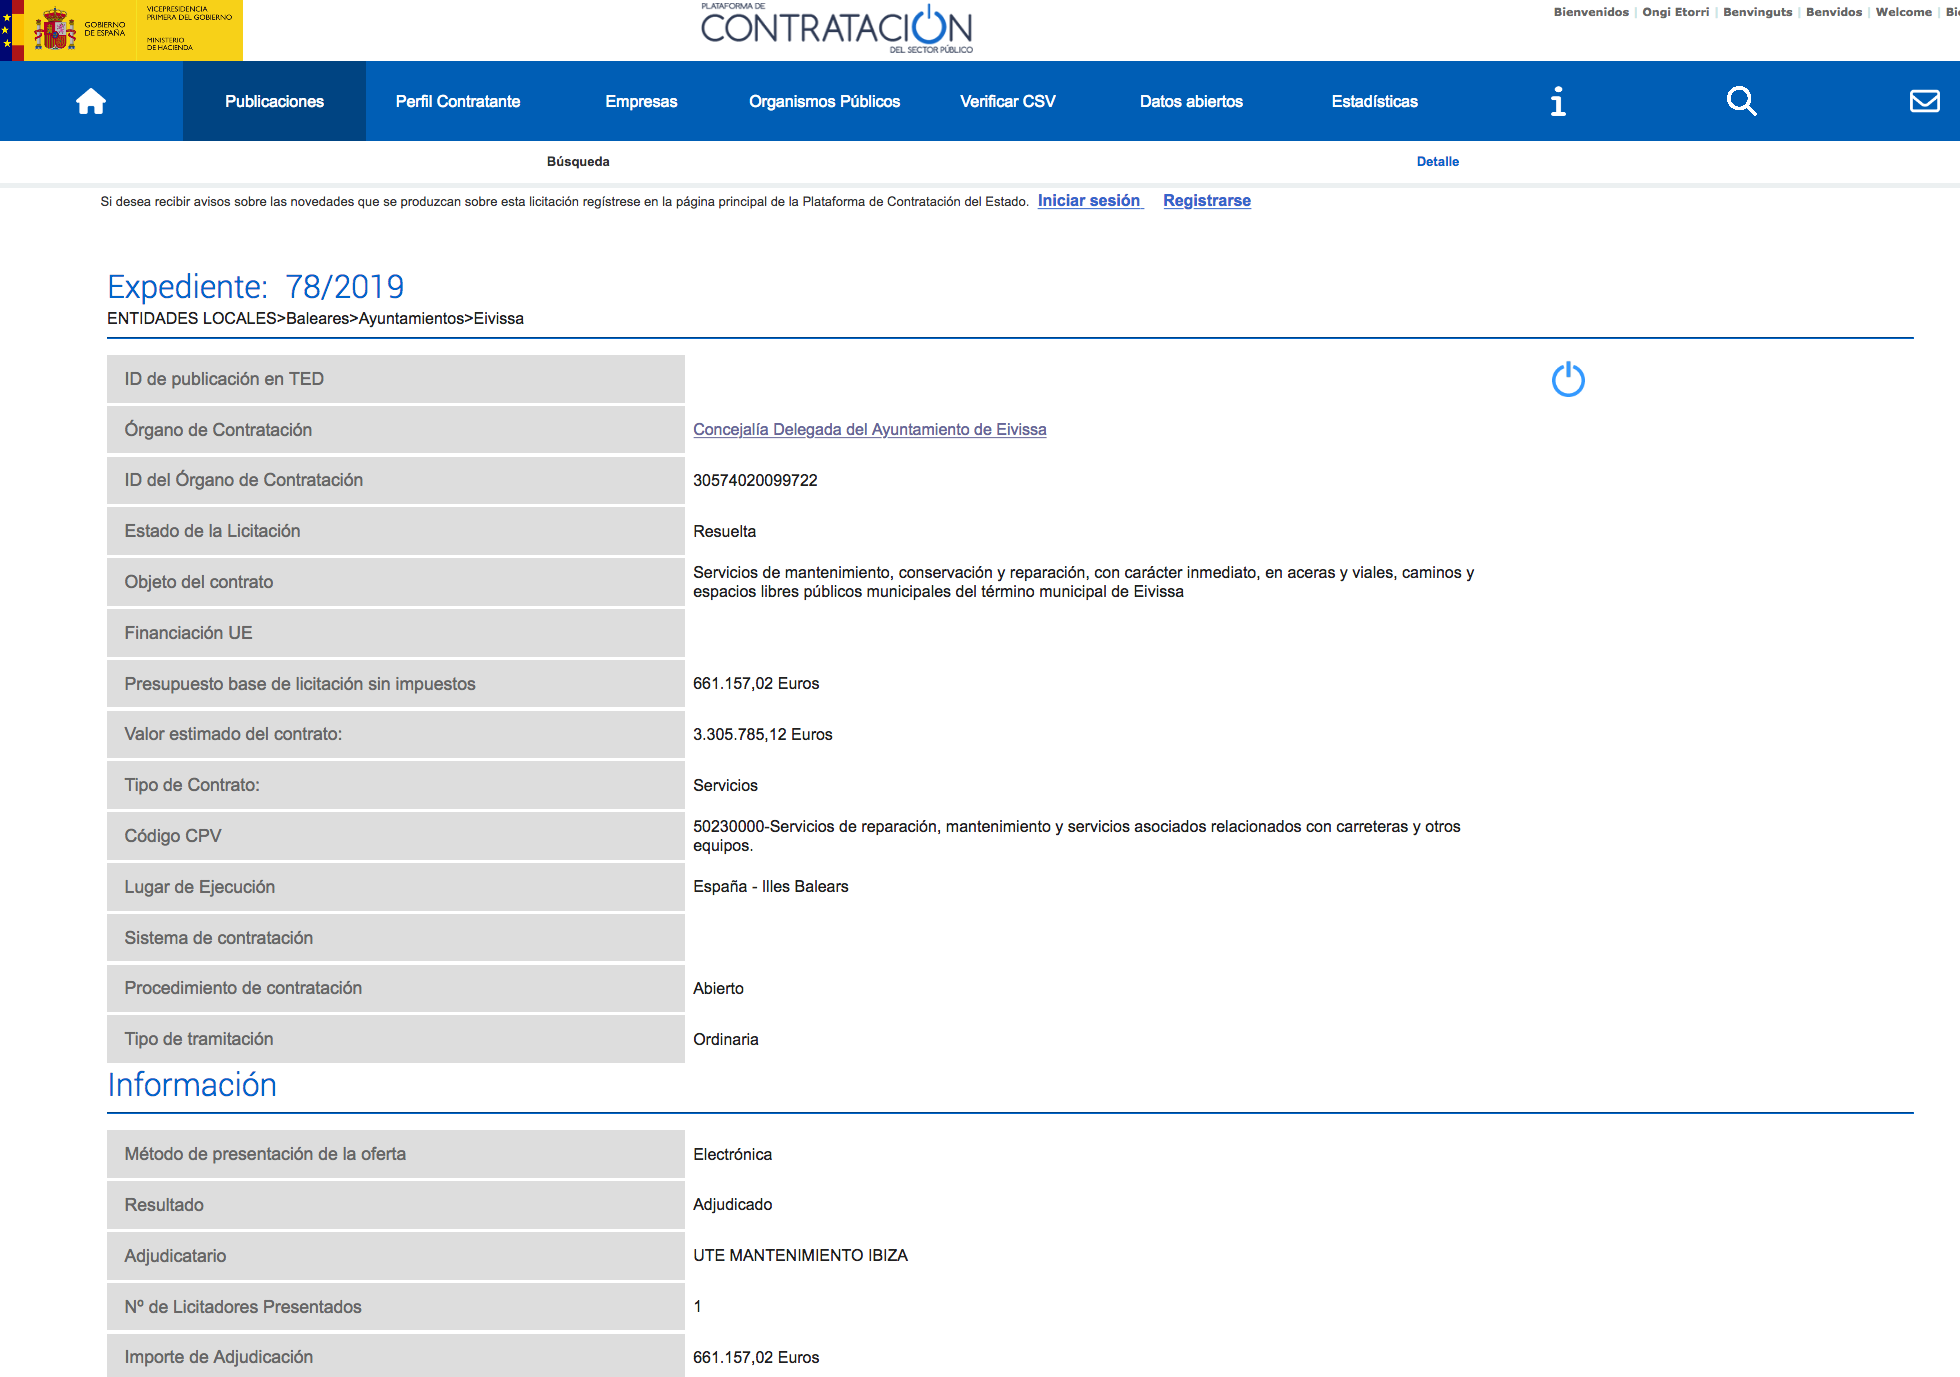Image resolution: width=1960 pixels, height=1377 pixels.
Task: Open the Publicaciones menu
Action: coord(274,101)
